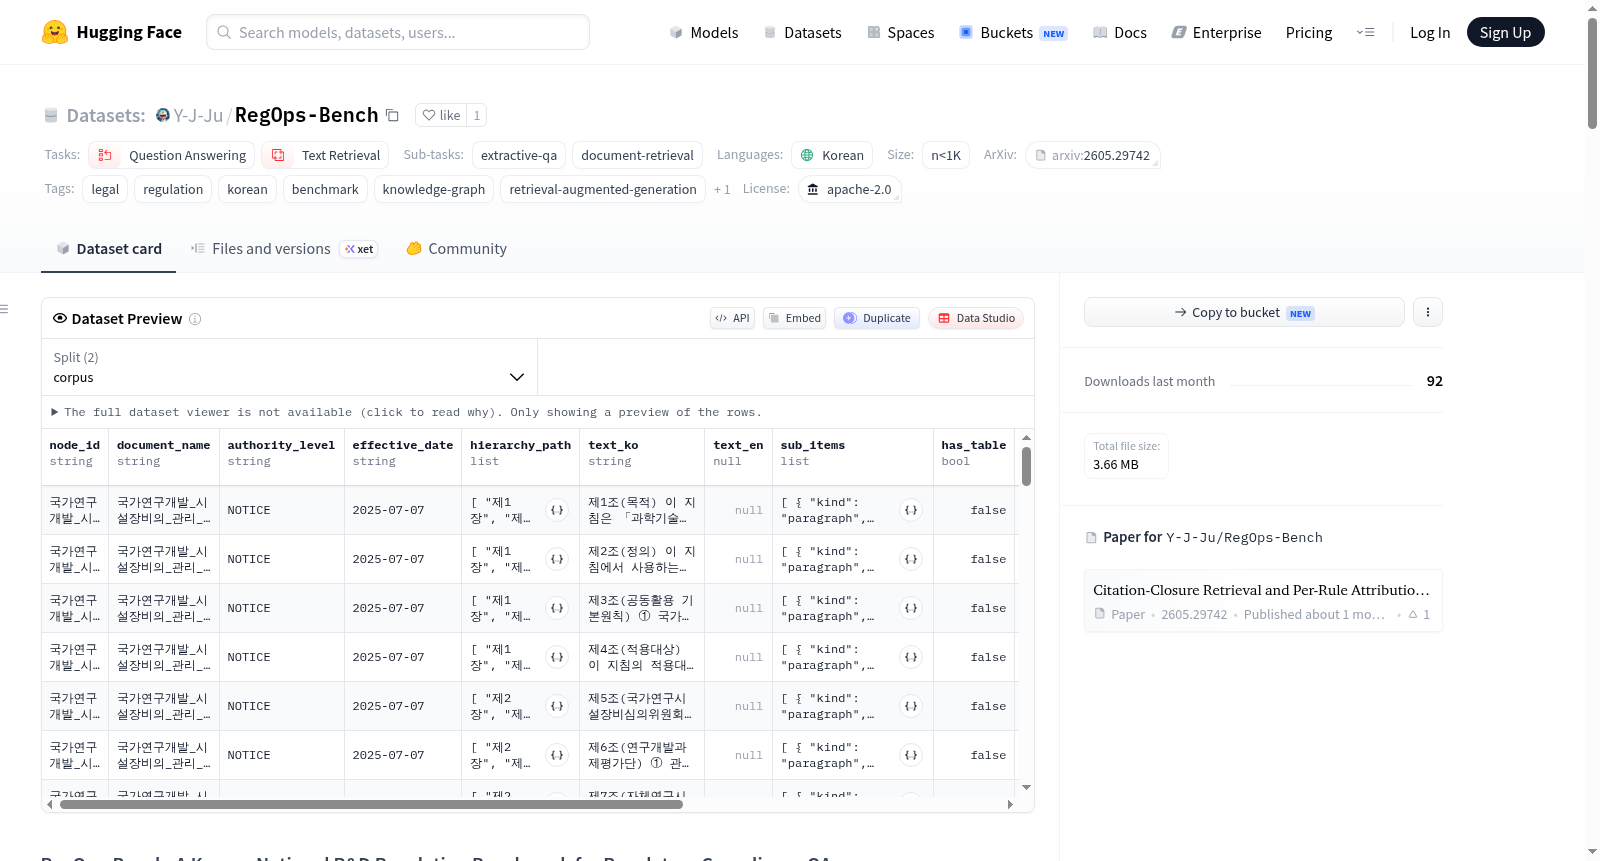Expand sub_items JSON in second row
The height and width of the screenshot is (861, 1600).
(x=911, y=559)
